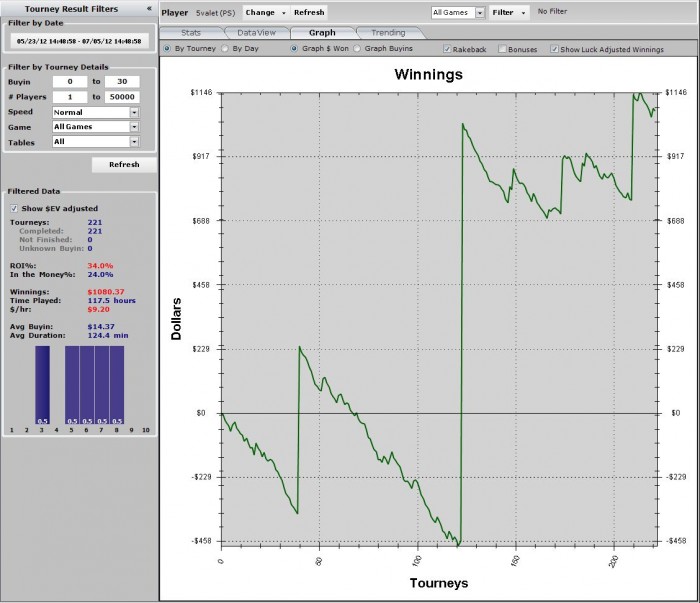
Task: Toggle the Rakeback checkbox
Action: (447, 49)
